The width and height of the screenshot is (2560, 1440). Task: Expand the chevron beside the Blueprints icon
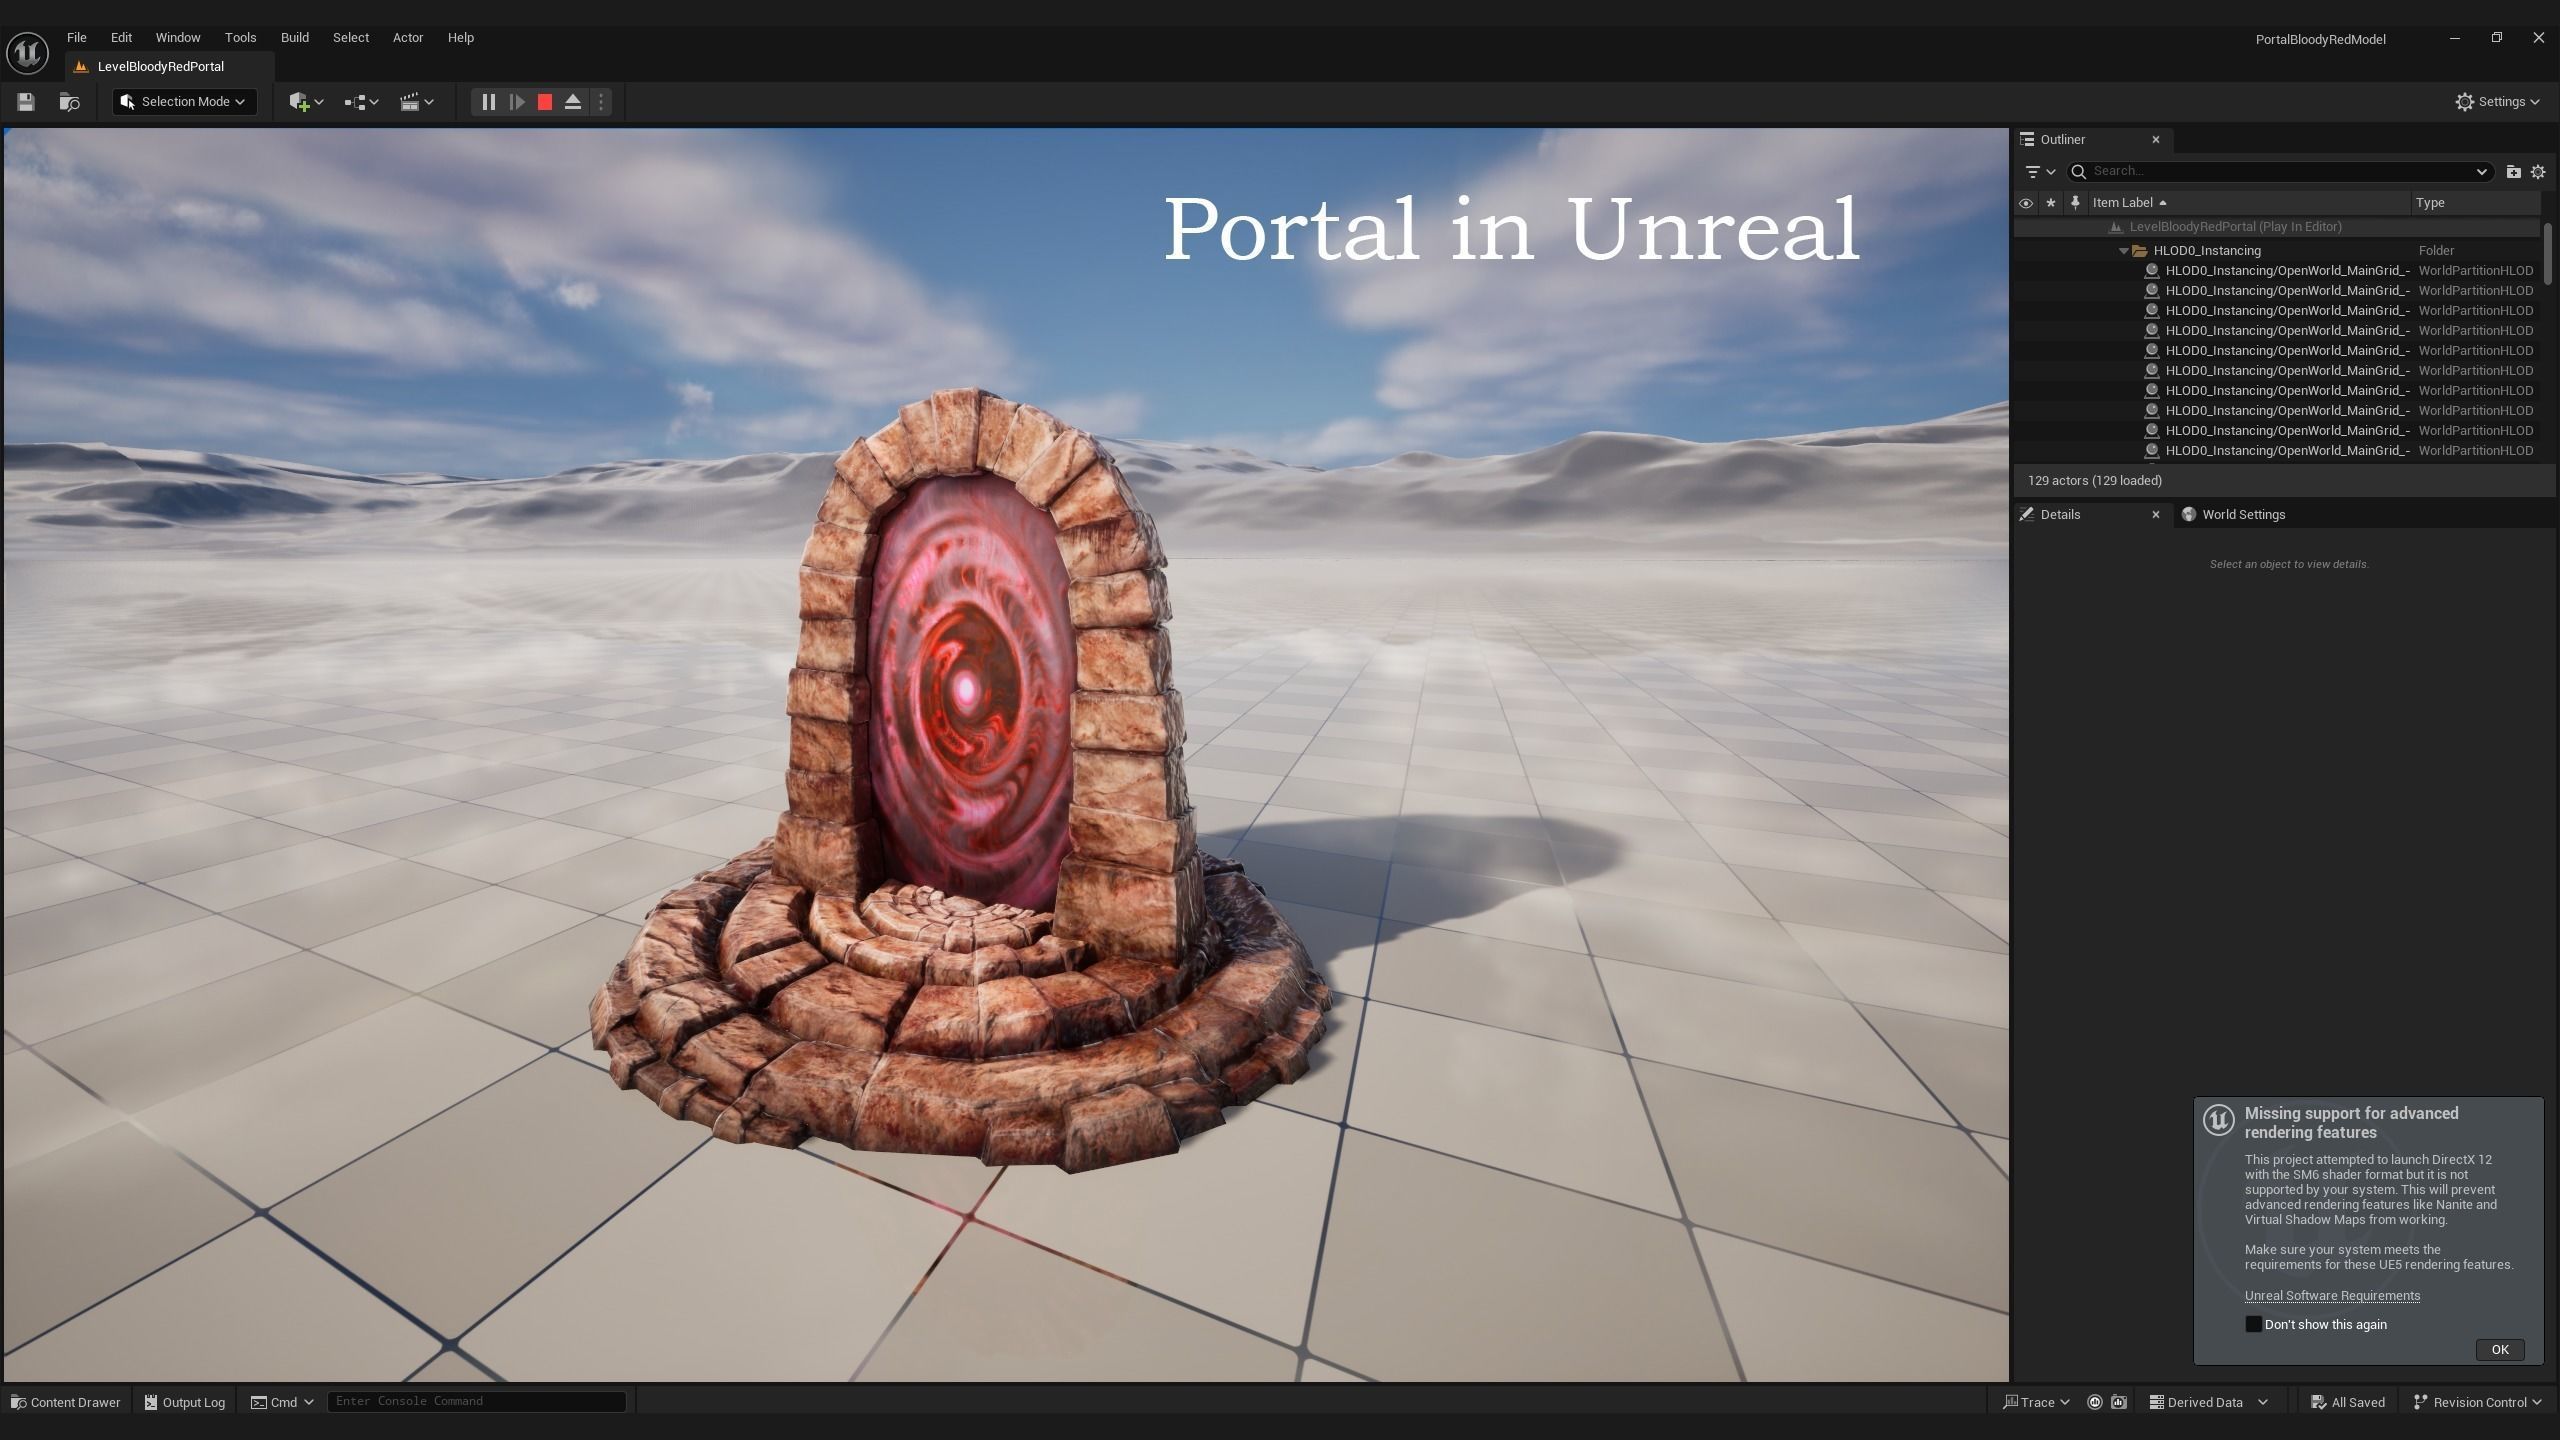pyautogui.click(x=374, y=102)
